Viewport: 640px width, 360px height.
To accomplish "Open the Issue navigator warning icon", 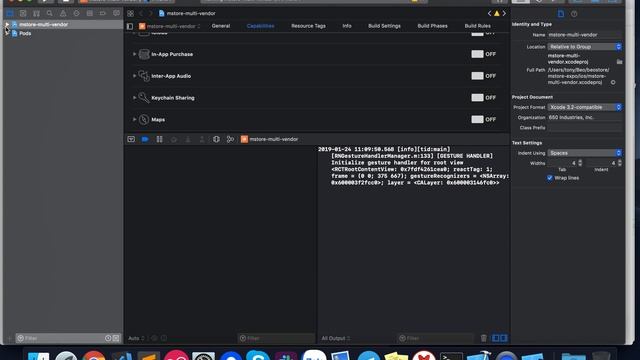I will click(x=63, y=13).
